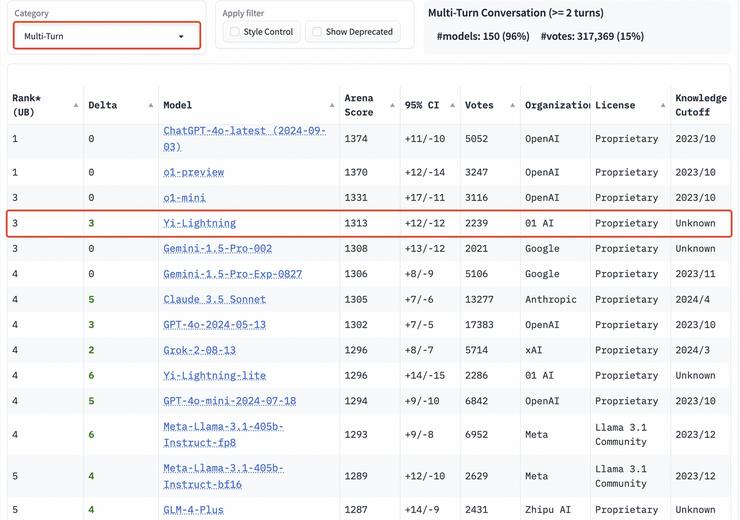This screenshot has width=740, height=520.
Task: Click the #votes: 317,369 (15%) statistic
Action: (x=592, y=36)
